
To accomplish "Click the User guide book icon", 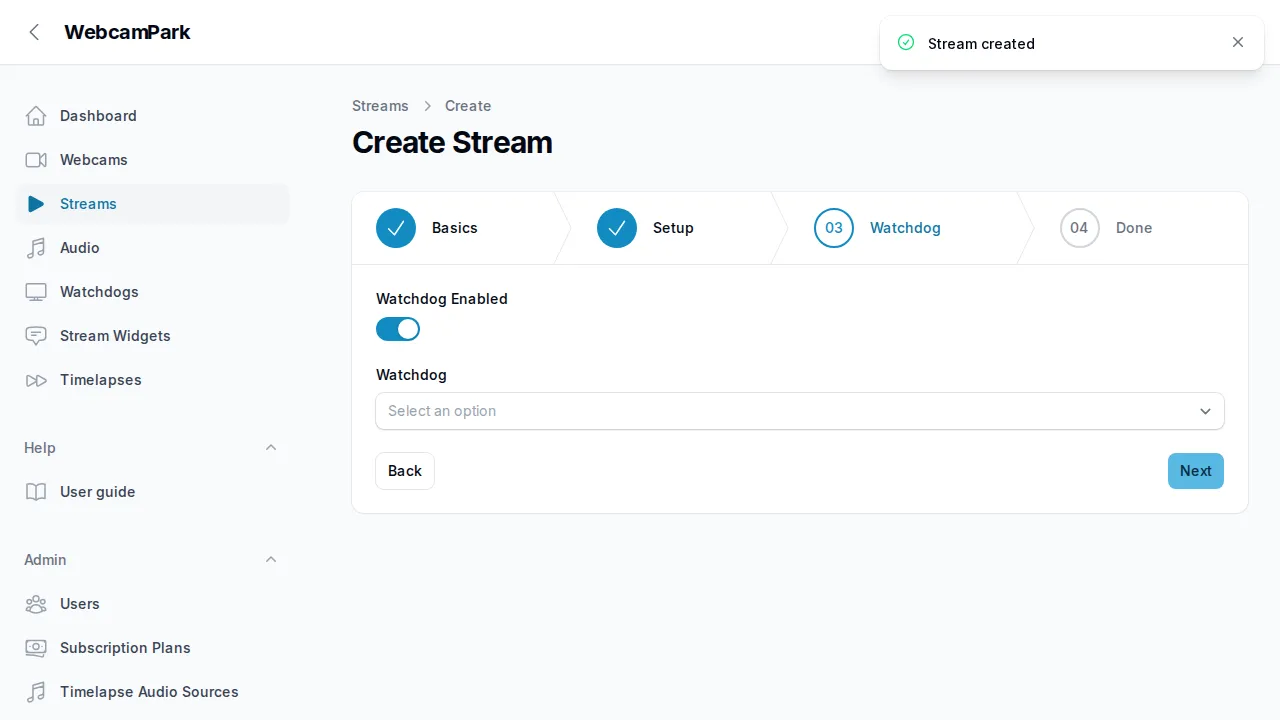I will (x=36, y=492).
